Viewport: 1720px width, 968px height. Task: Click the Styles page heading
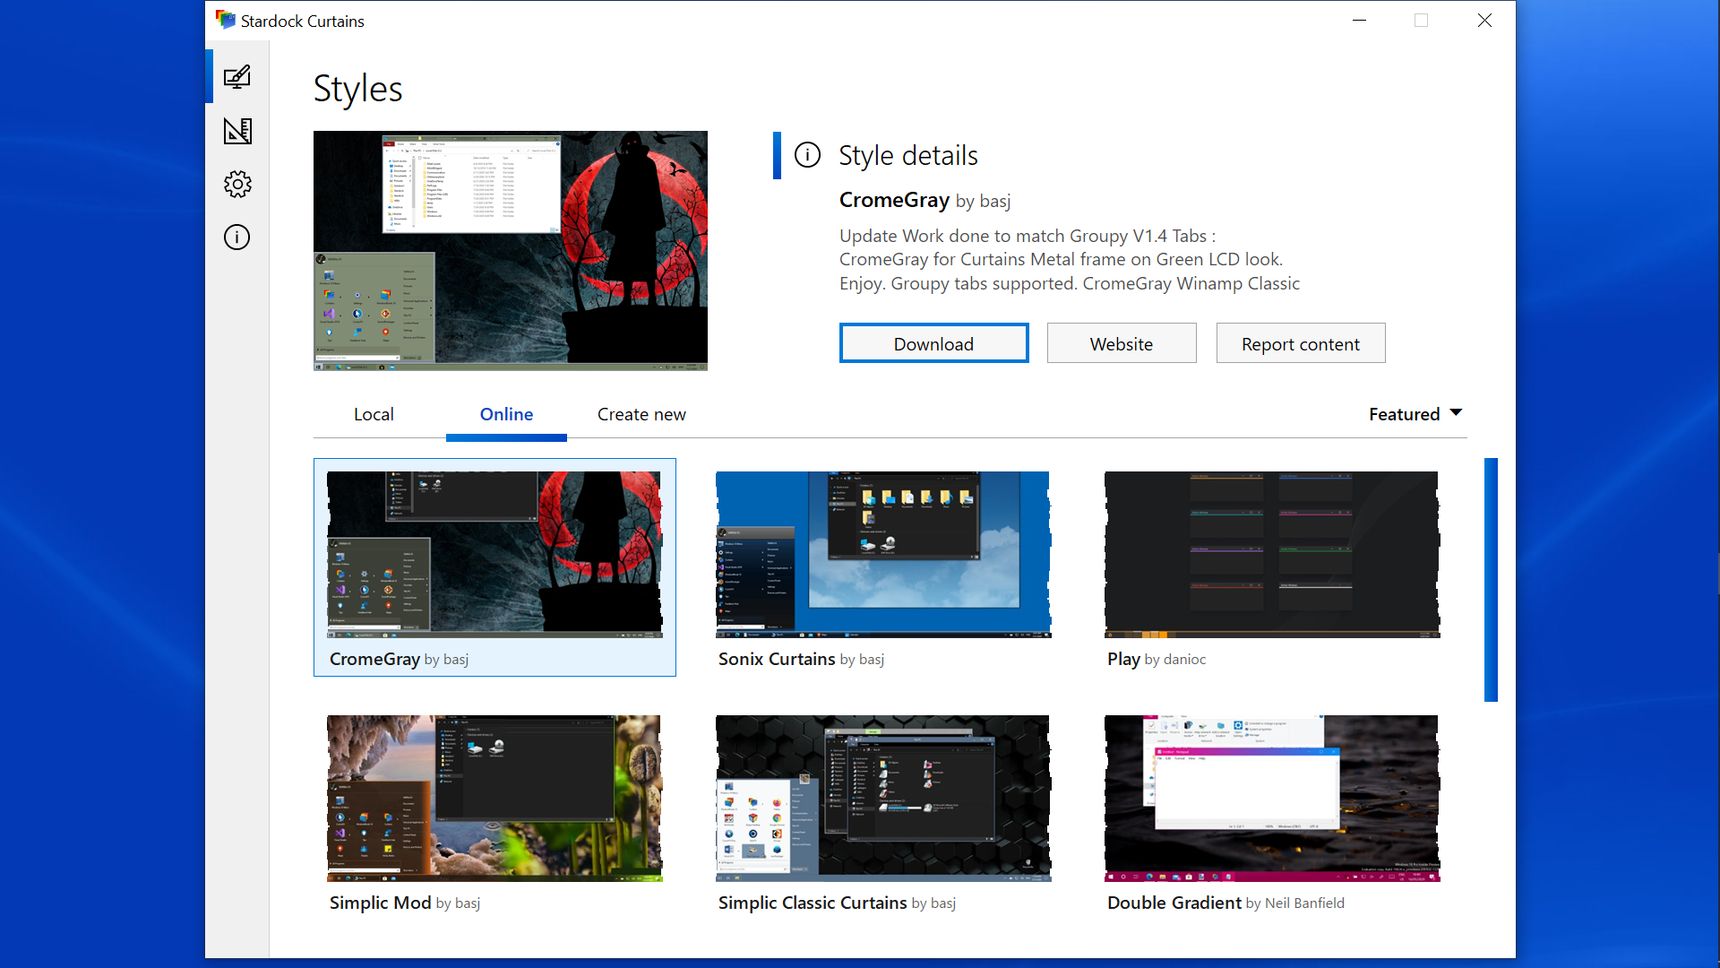coord(358,89)
